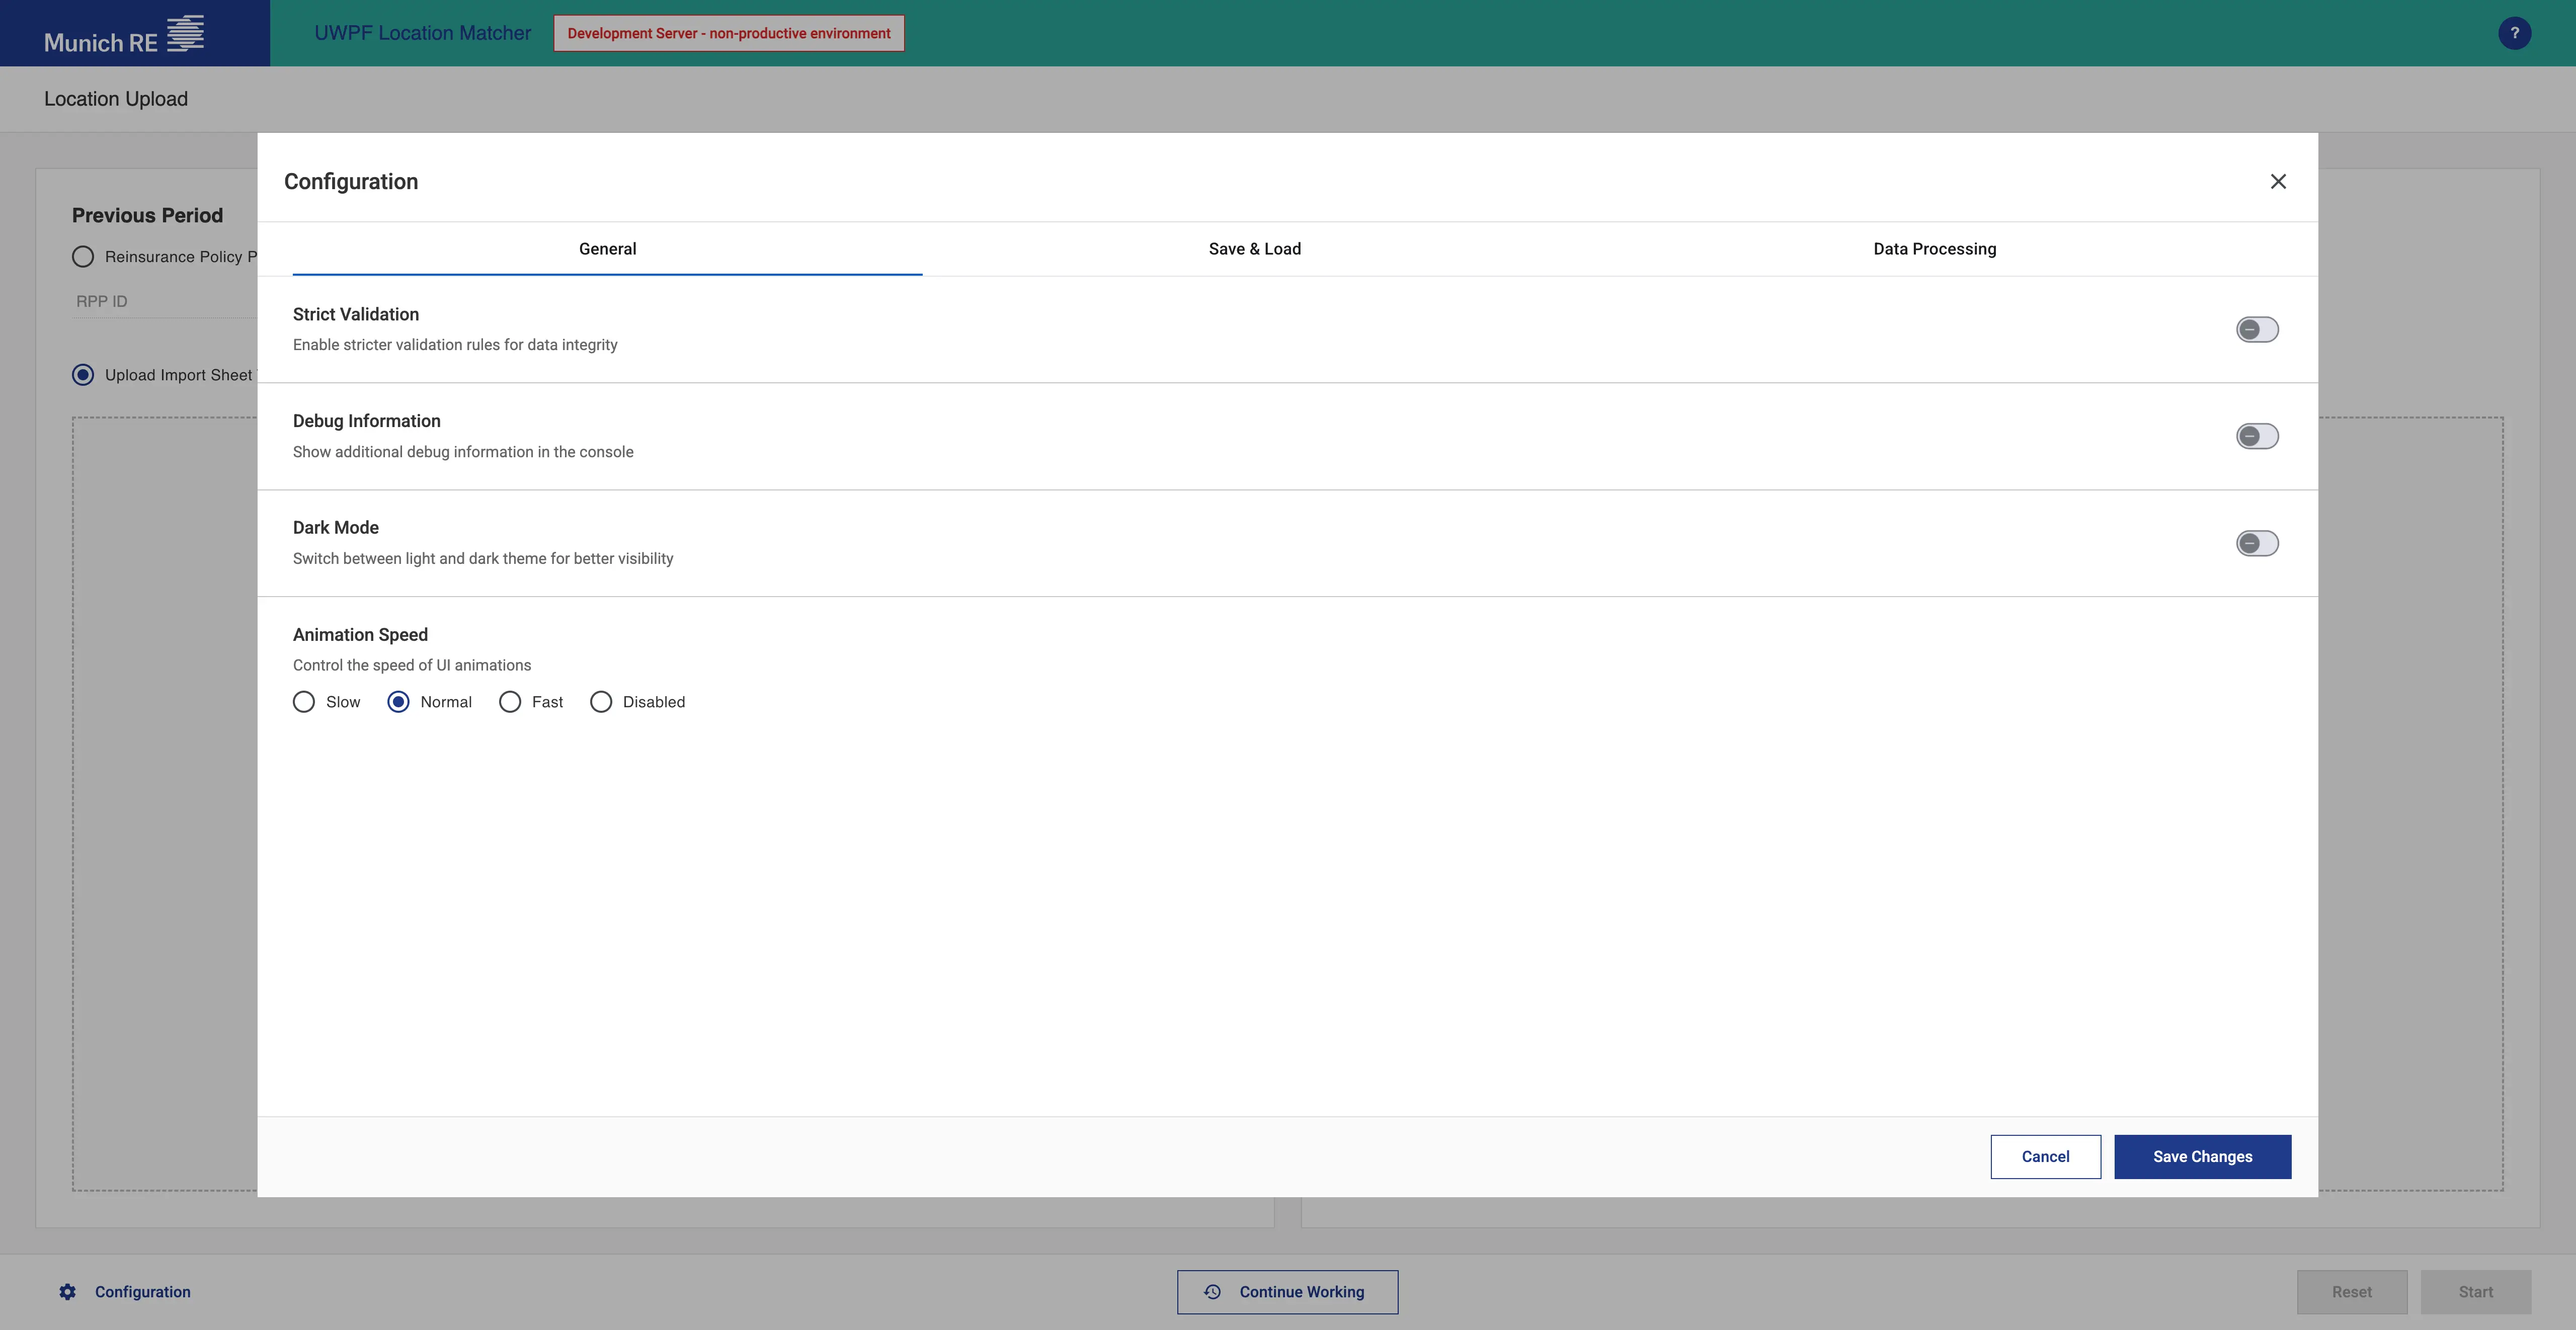Enable the Strict Validation toggle
Viewport: 2576px width, 1330px height.
tap(2257, 330)
